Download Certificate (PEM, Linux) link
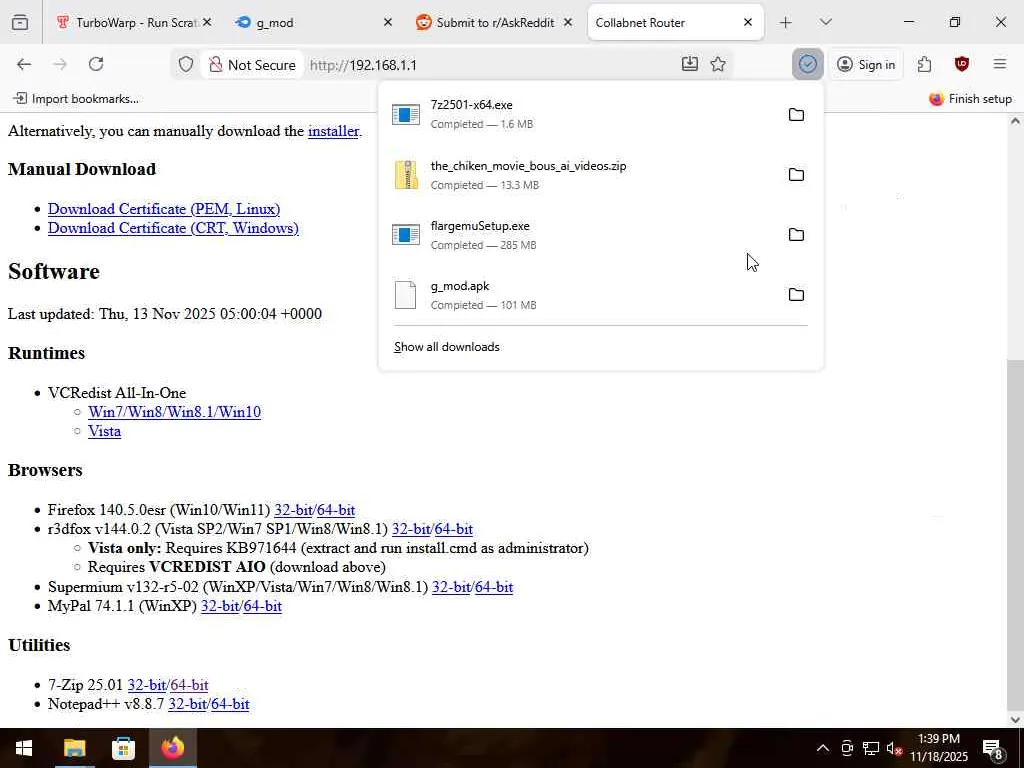Image resolution: width=1024 pixels, height=768 pixels. tap(164, 209)
